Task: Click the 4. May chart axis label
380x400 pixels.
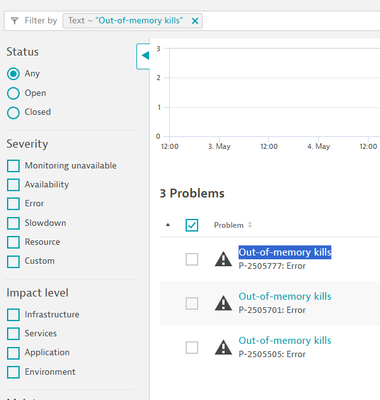Action: (x=319, y=146)
